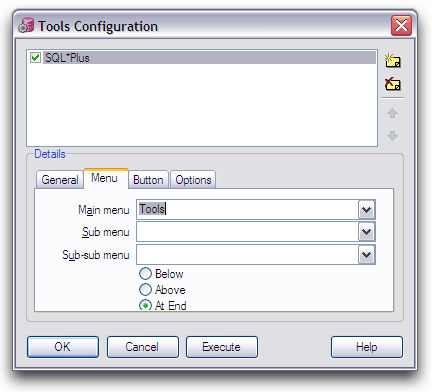
Task: Select the At End radio button
Action: click(145, 305)
